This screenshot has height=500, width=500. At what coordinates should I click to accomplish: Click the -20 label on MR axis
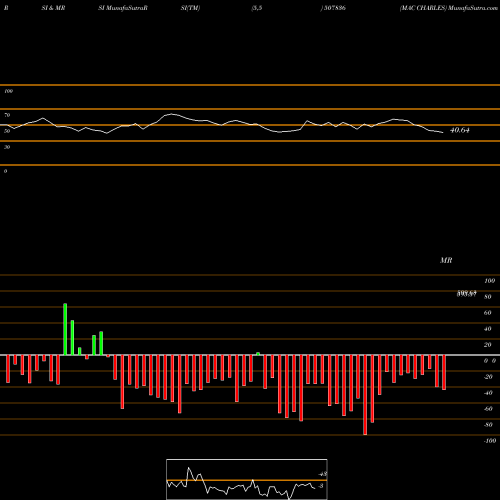tap(488, 377)
